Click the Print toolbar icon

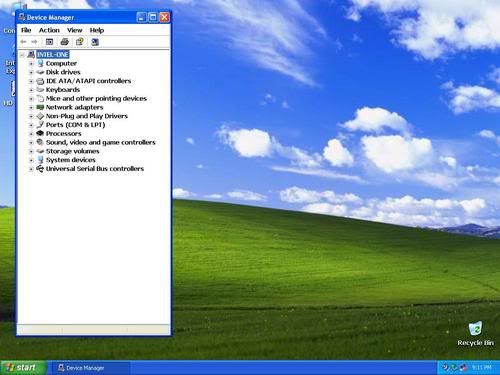[65, 42]
